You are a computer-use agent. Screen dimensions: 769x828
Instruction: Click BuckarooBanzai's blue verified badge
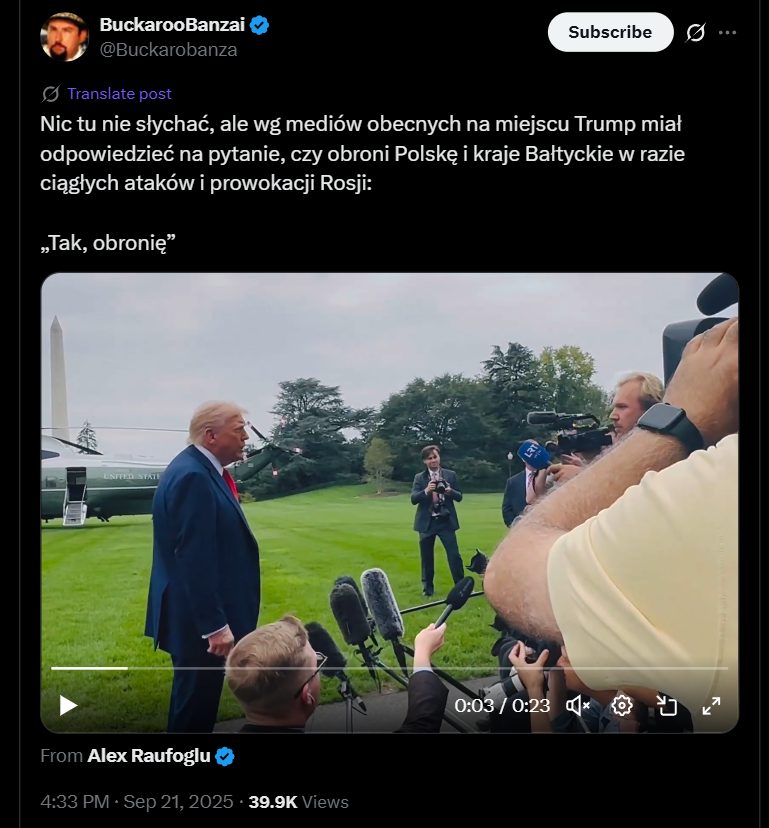click(260, 26)
